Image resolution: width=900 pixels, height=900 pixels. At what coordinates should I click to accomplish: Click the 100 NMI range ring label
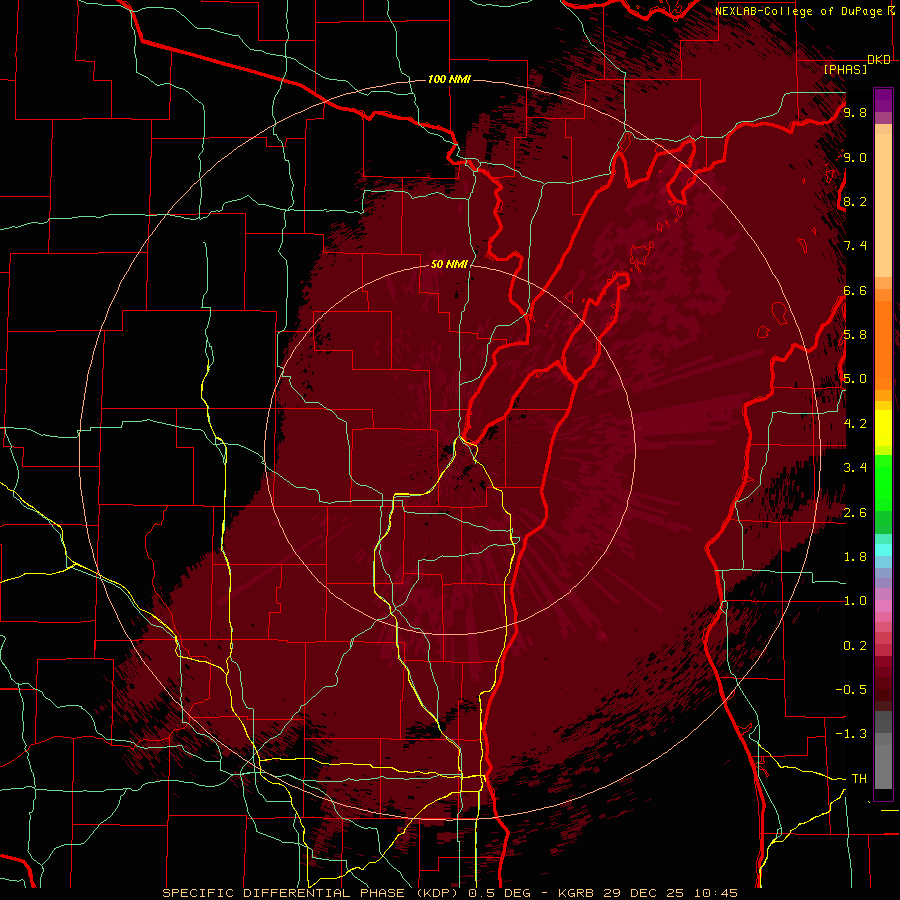[449, 79]
